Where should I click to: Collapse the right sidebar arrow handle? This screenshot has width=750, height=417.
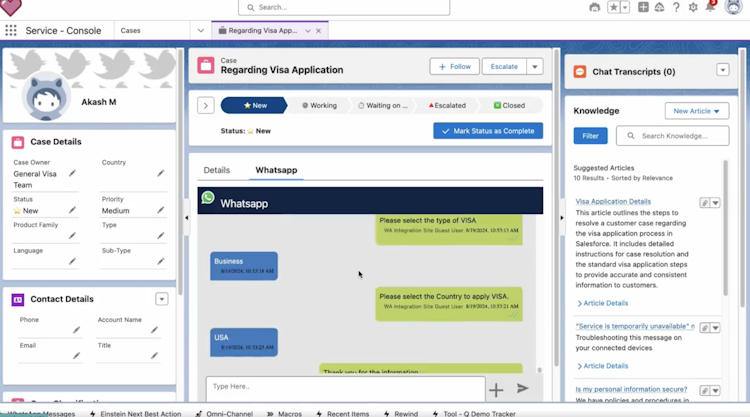(562, 218)
